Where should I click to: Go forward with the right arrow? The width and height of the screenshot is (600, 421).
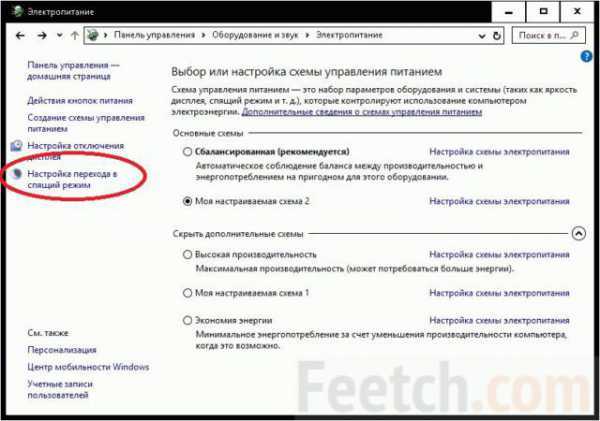point(42,36)
